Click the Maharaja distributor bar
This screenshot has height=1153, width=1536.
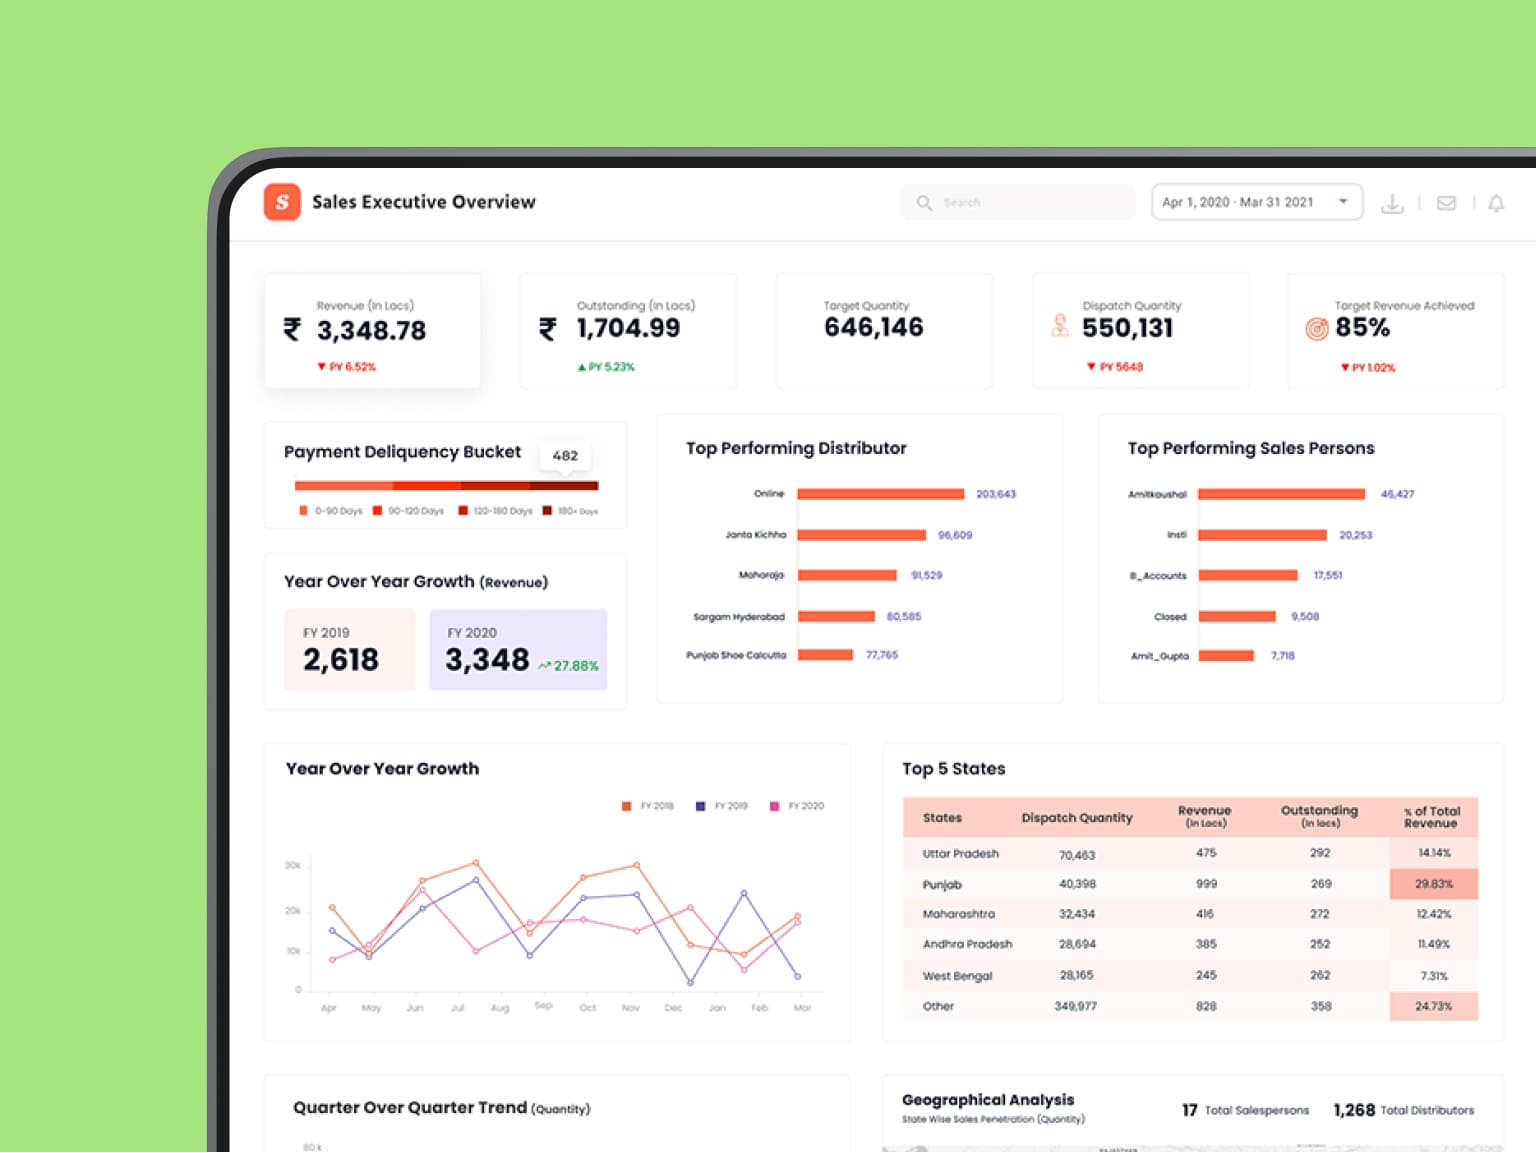point(847,575)
